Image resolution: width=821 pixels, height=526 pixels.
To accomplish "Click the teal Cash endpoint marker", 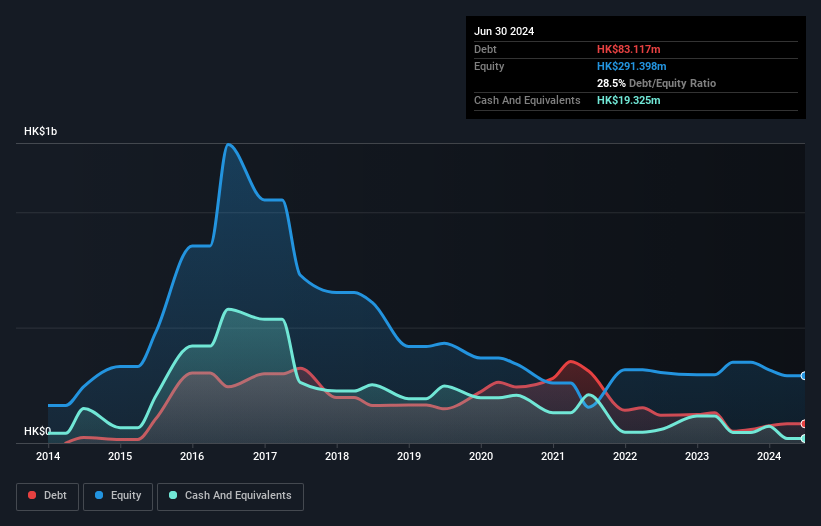I will 804,439.
